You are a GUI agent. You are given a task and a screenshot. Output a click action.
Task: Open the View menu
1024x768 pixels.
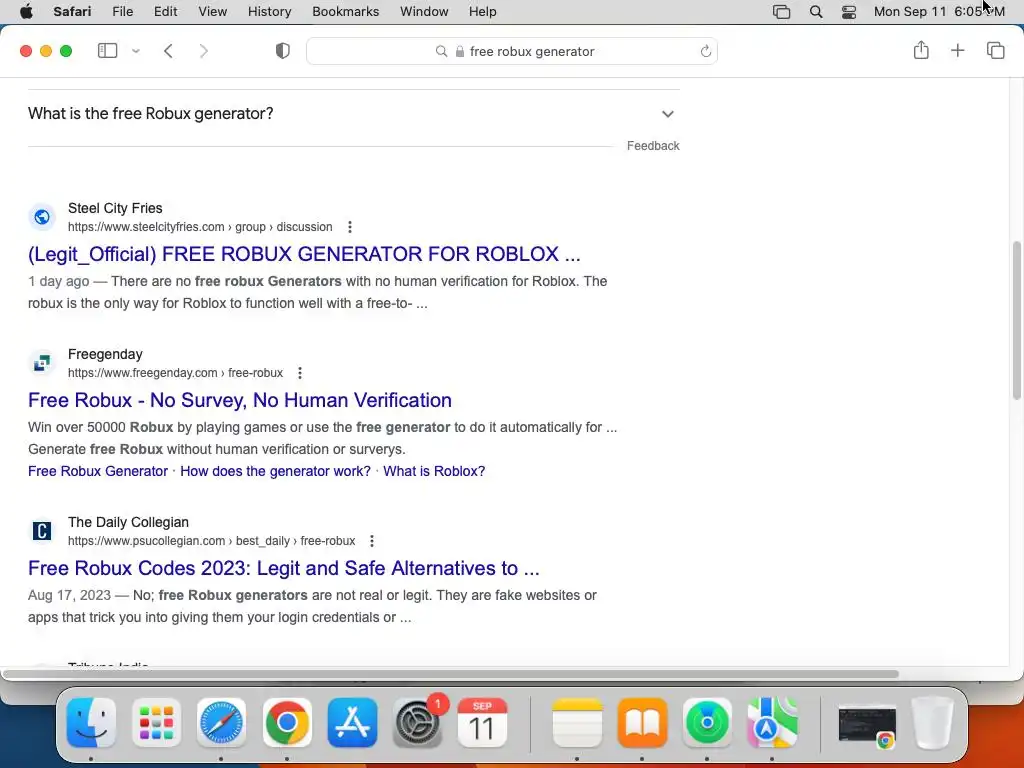pos(212,11)
